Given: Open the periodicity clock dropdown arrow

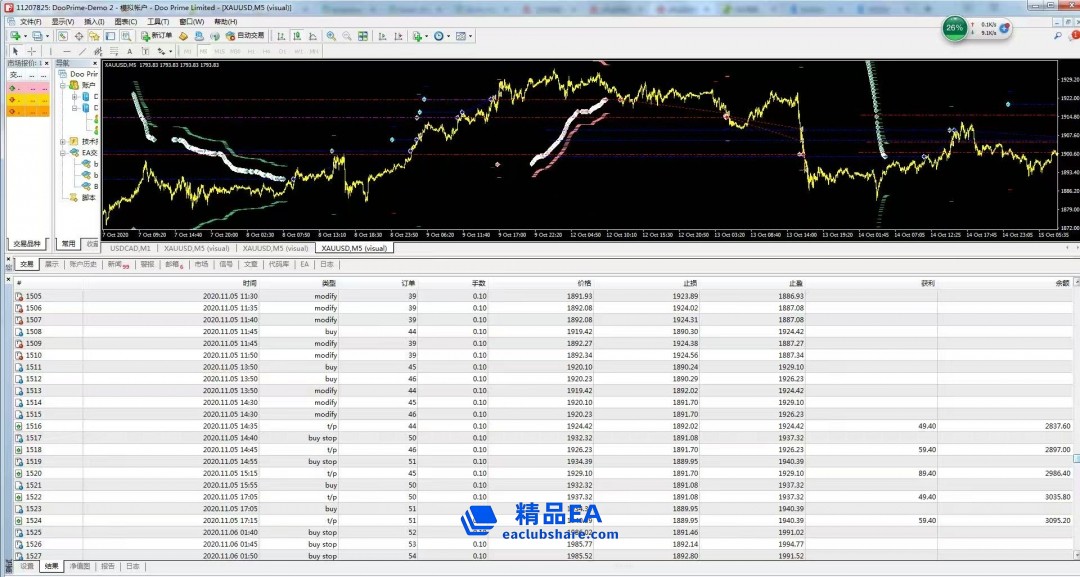Looking at the screenshot, I should coord(449,36).
